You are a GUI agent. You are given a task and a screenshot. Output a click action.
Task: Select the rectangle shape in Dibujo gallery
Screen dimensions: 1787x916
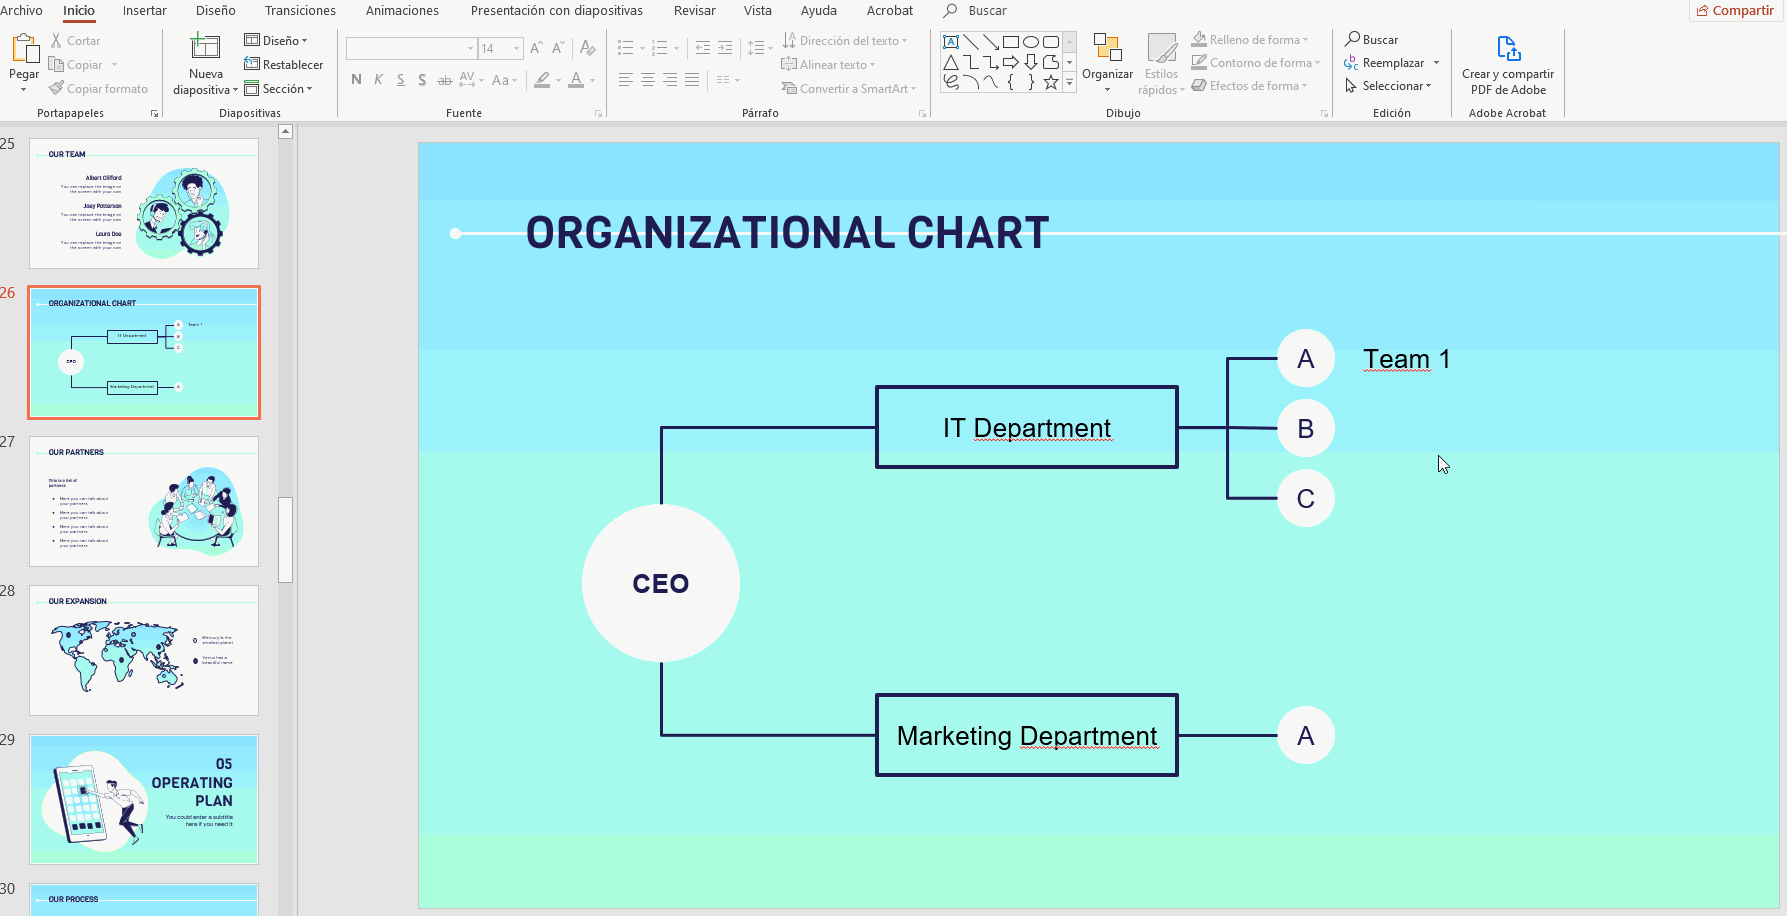click(1010, 42)
